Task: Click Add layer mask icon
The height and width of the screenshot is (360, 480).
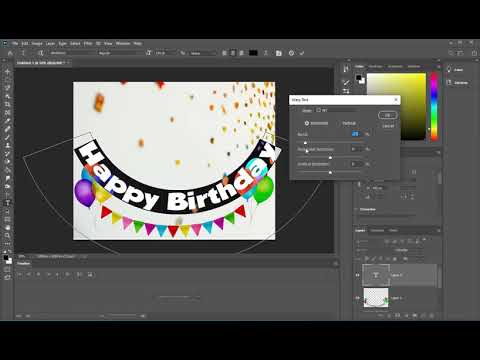Action: 397,315
